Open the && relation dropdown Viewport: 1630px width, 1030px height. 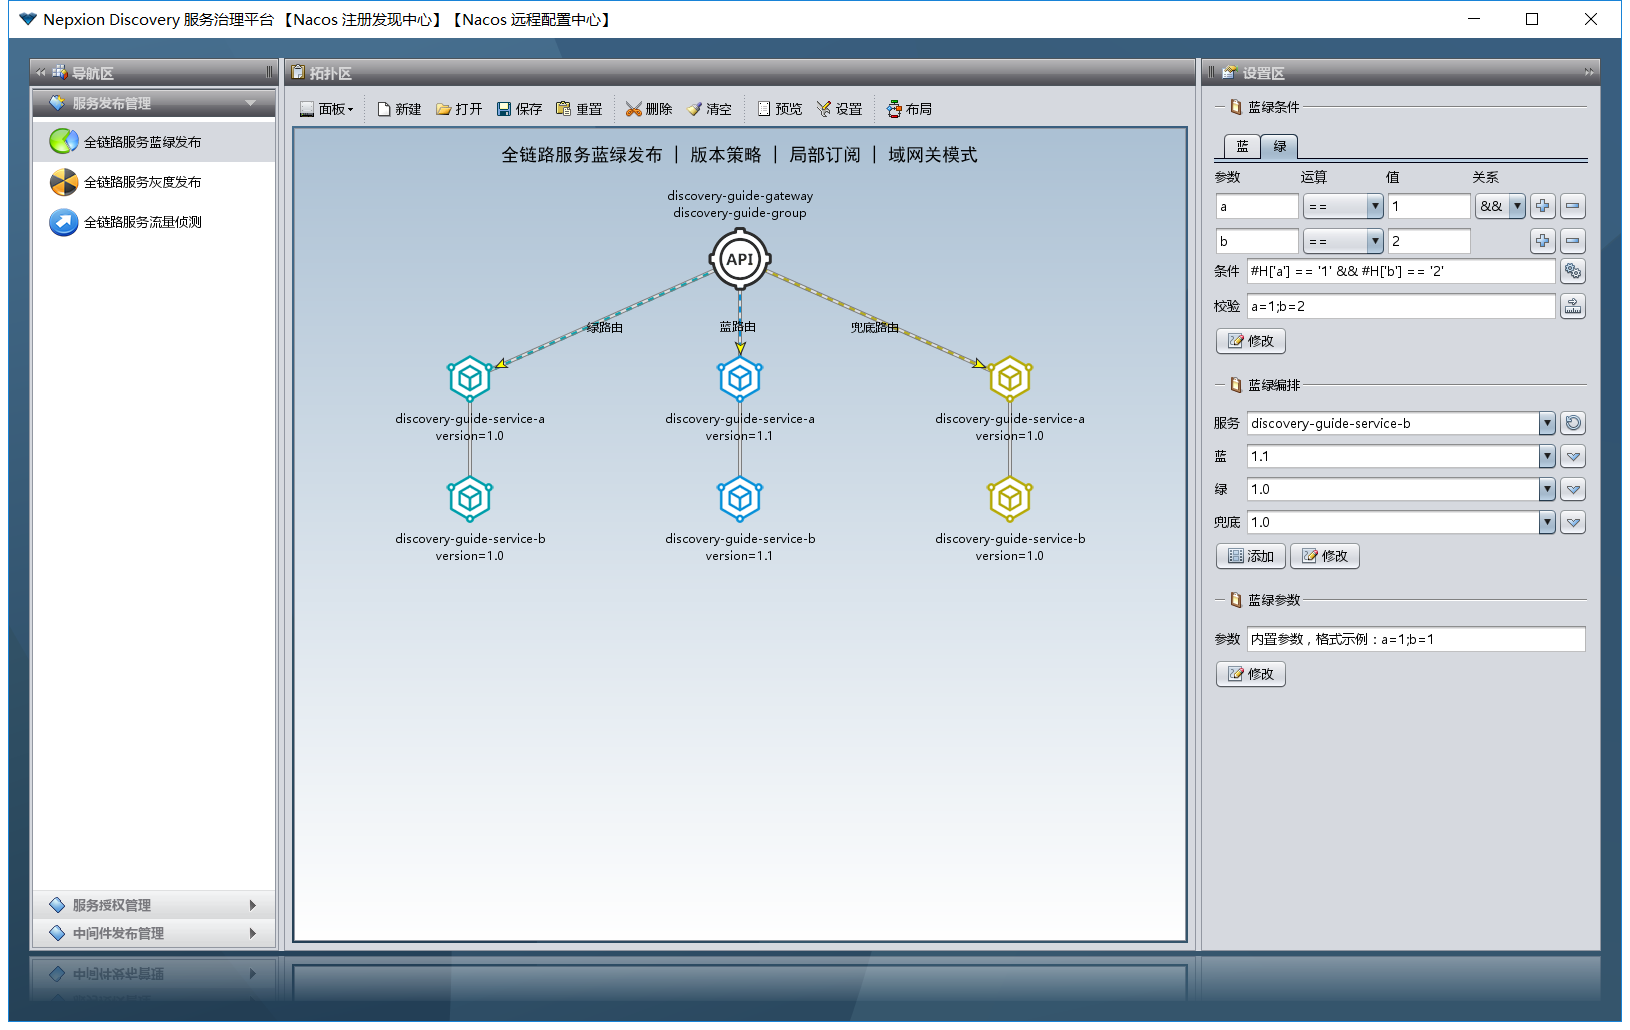pyautogui.click(x=1516, y=206)
